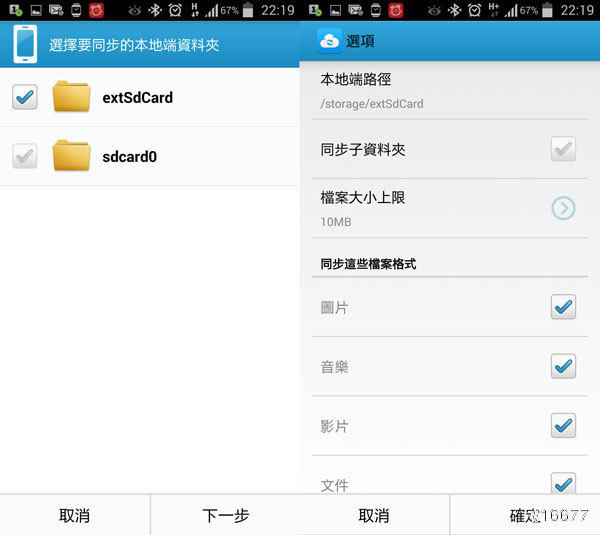
Task: Open the sdcard0 folder icon
Action: [x=72, y=155]
